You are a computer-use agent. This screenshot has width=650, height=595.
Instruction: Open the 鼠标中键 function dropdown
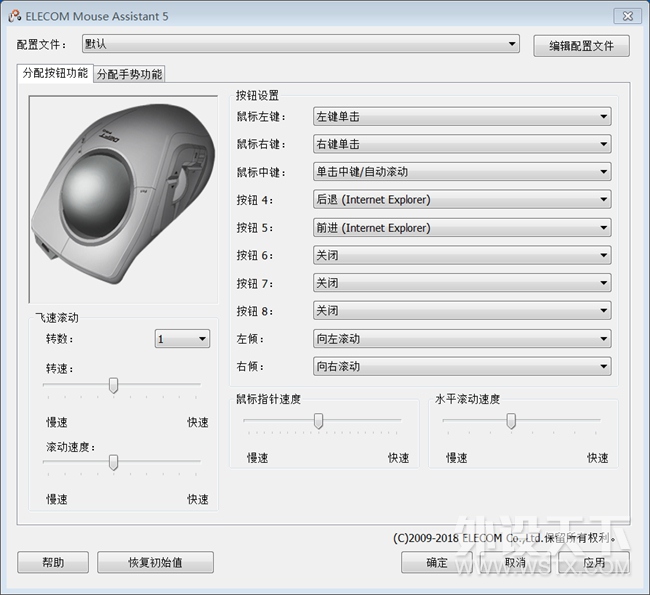point(462,172)
